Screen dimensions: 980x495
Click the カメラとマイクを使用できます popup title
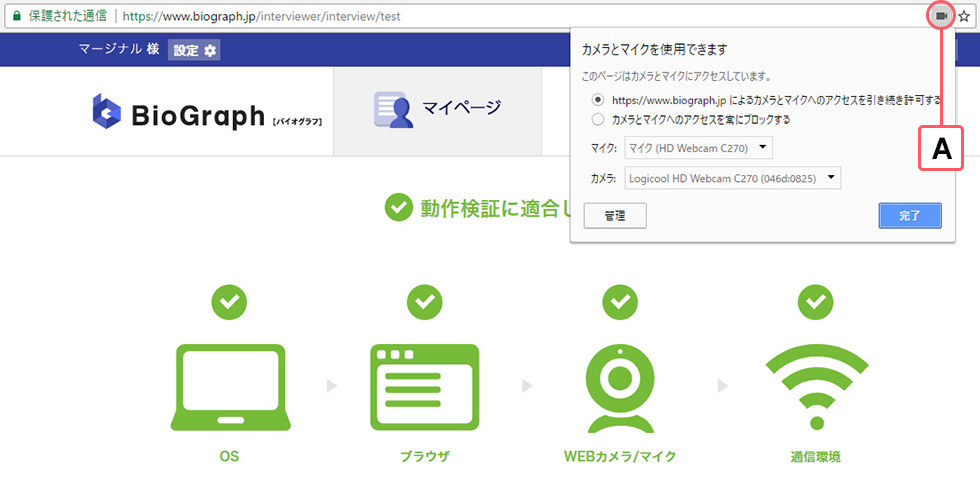click(654, 49)
